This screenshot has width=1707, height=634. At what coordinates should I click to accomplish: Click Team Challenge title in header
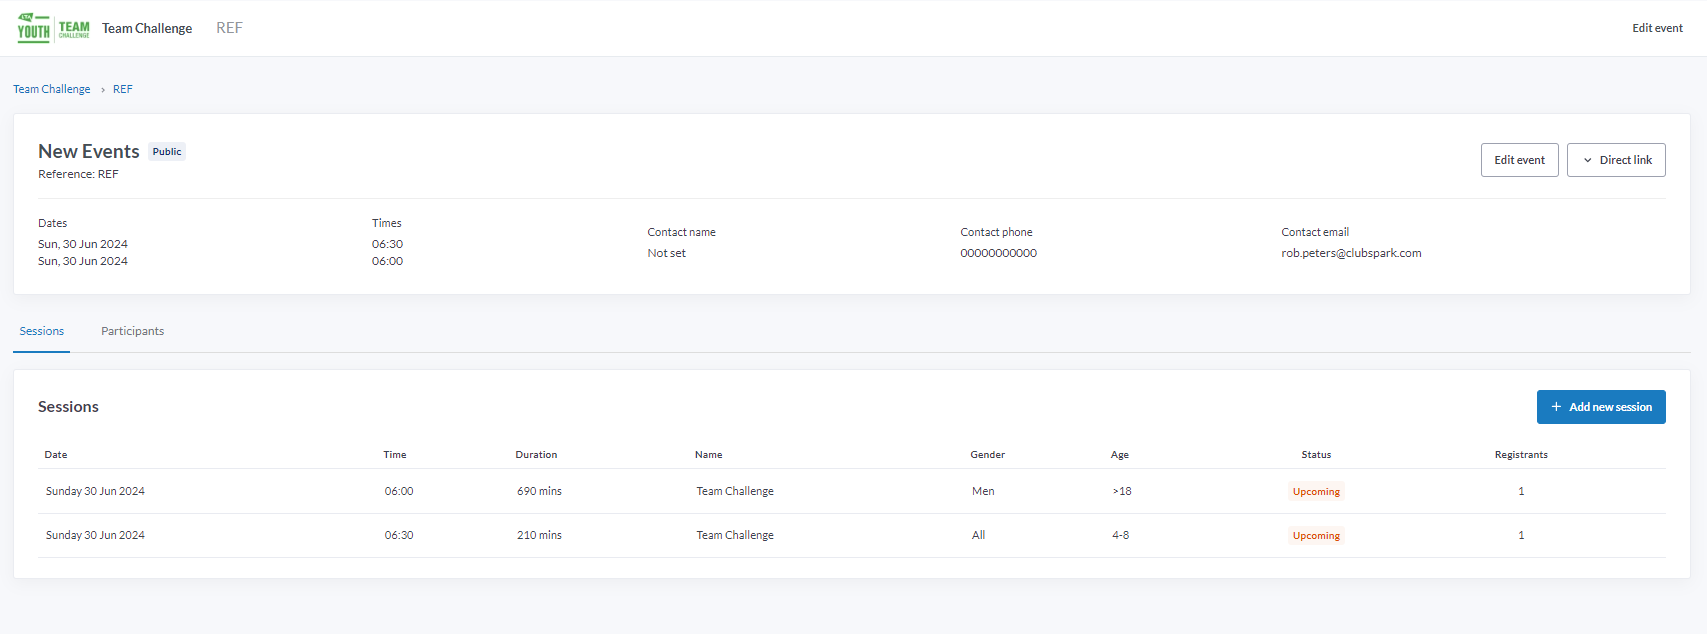147,28
